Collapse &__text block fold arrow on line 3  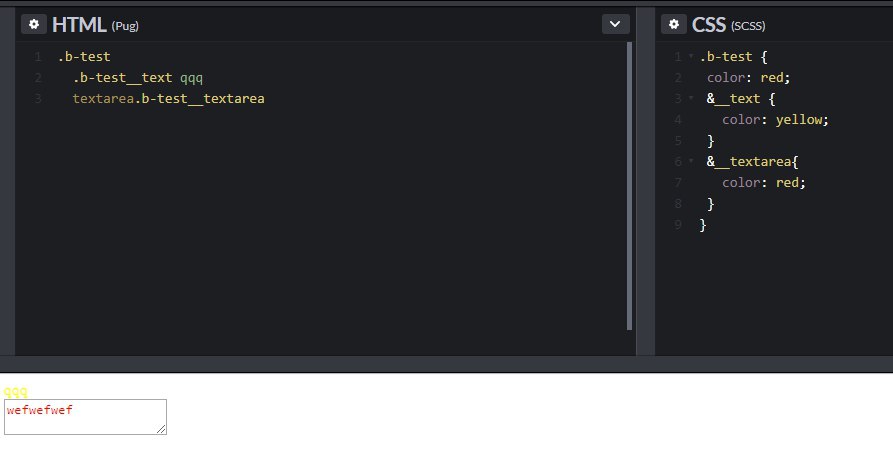[691, 99]
